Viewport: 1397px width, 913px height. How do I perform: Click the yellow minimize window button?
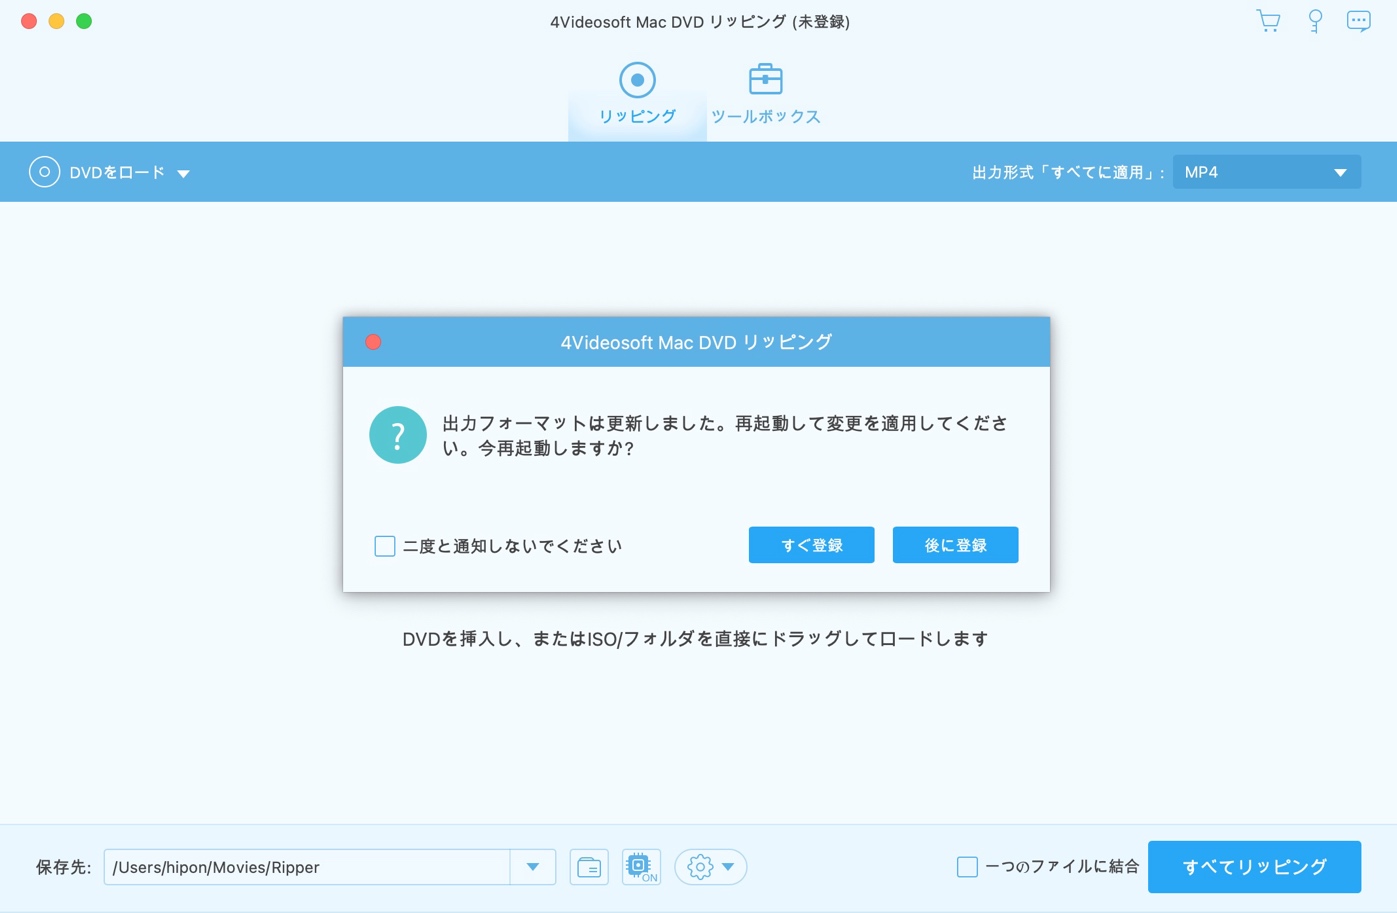click(x=56, y=21)
